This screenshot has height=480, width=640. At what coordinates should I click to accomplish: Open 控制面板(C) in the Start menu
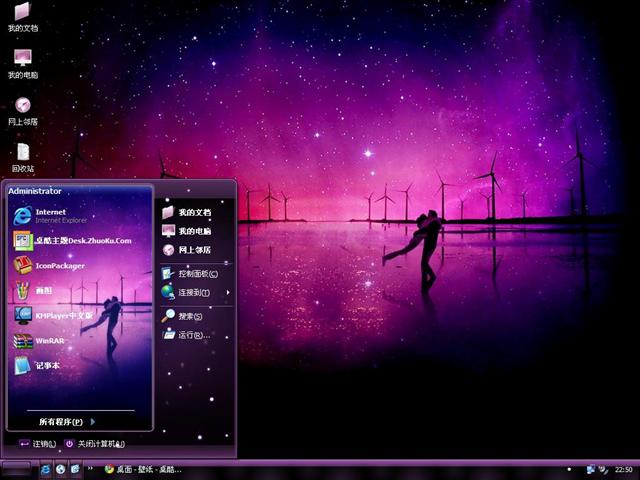(x=196, y=274)
